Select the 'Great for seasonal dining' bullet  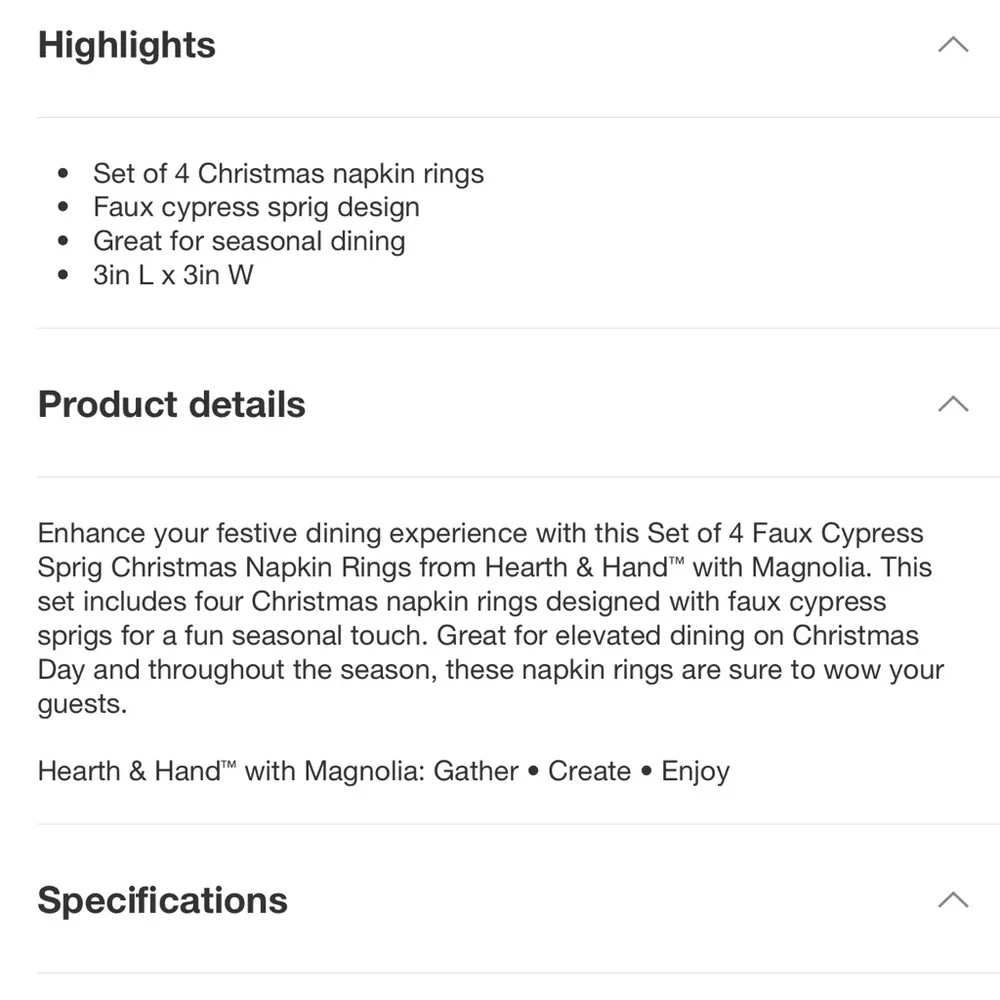click(x=249, y=241)
